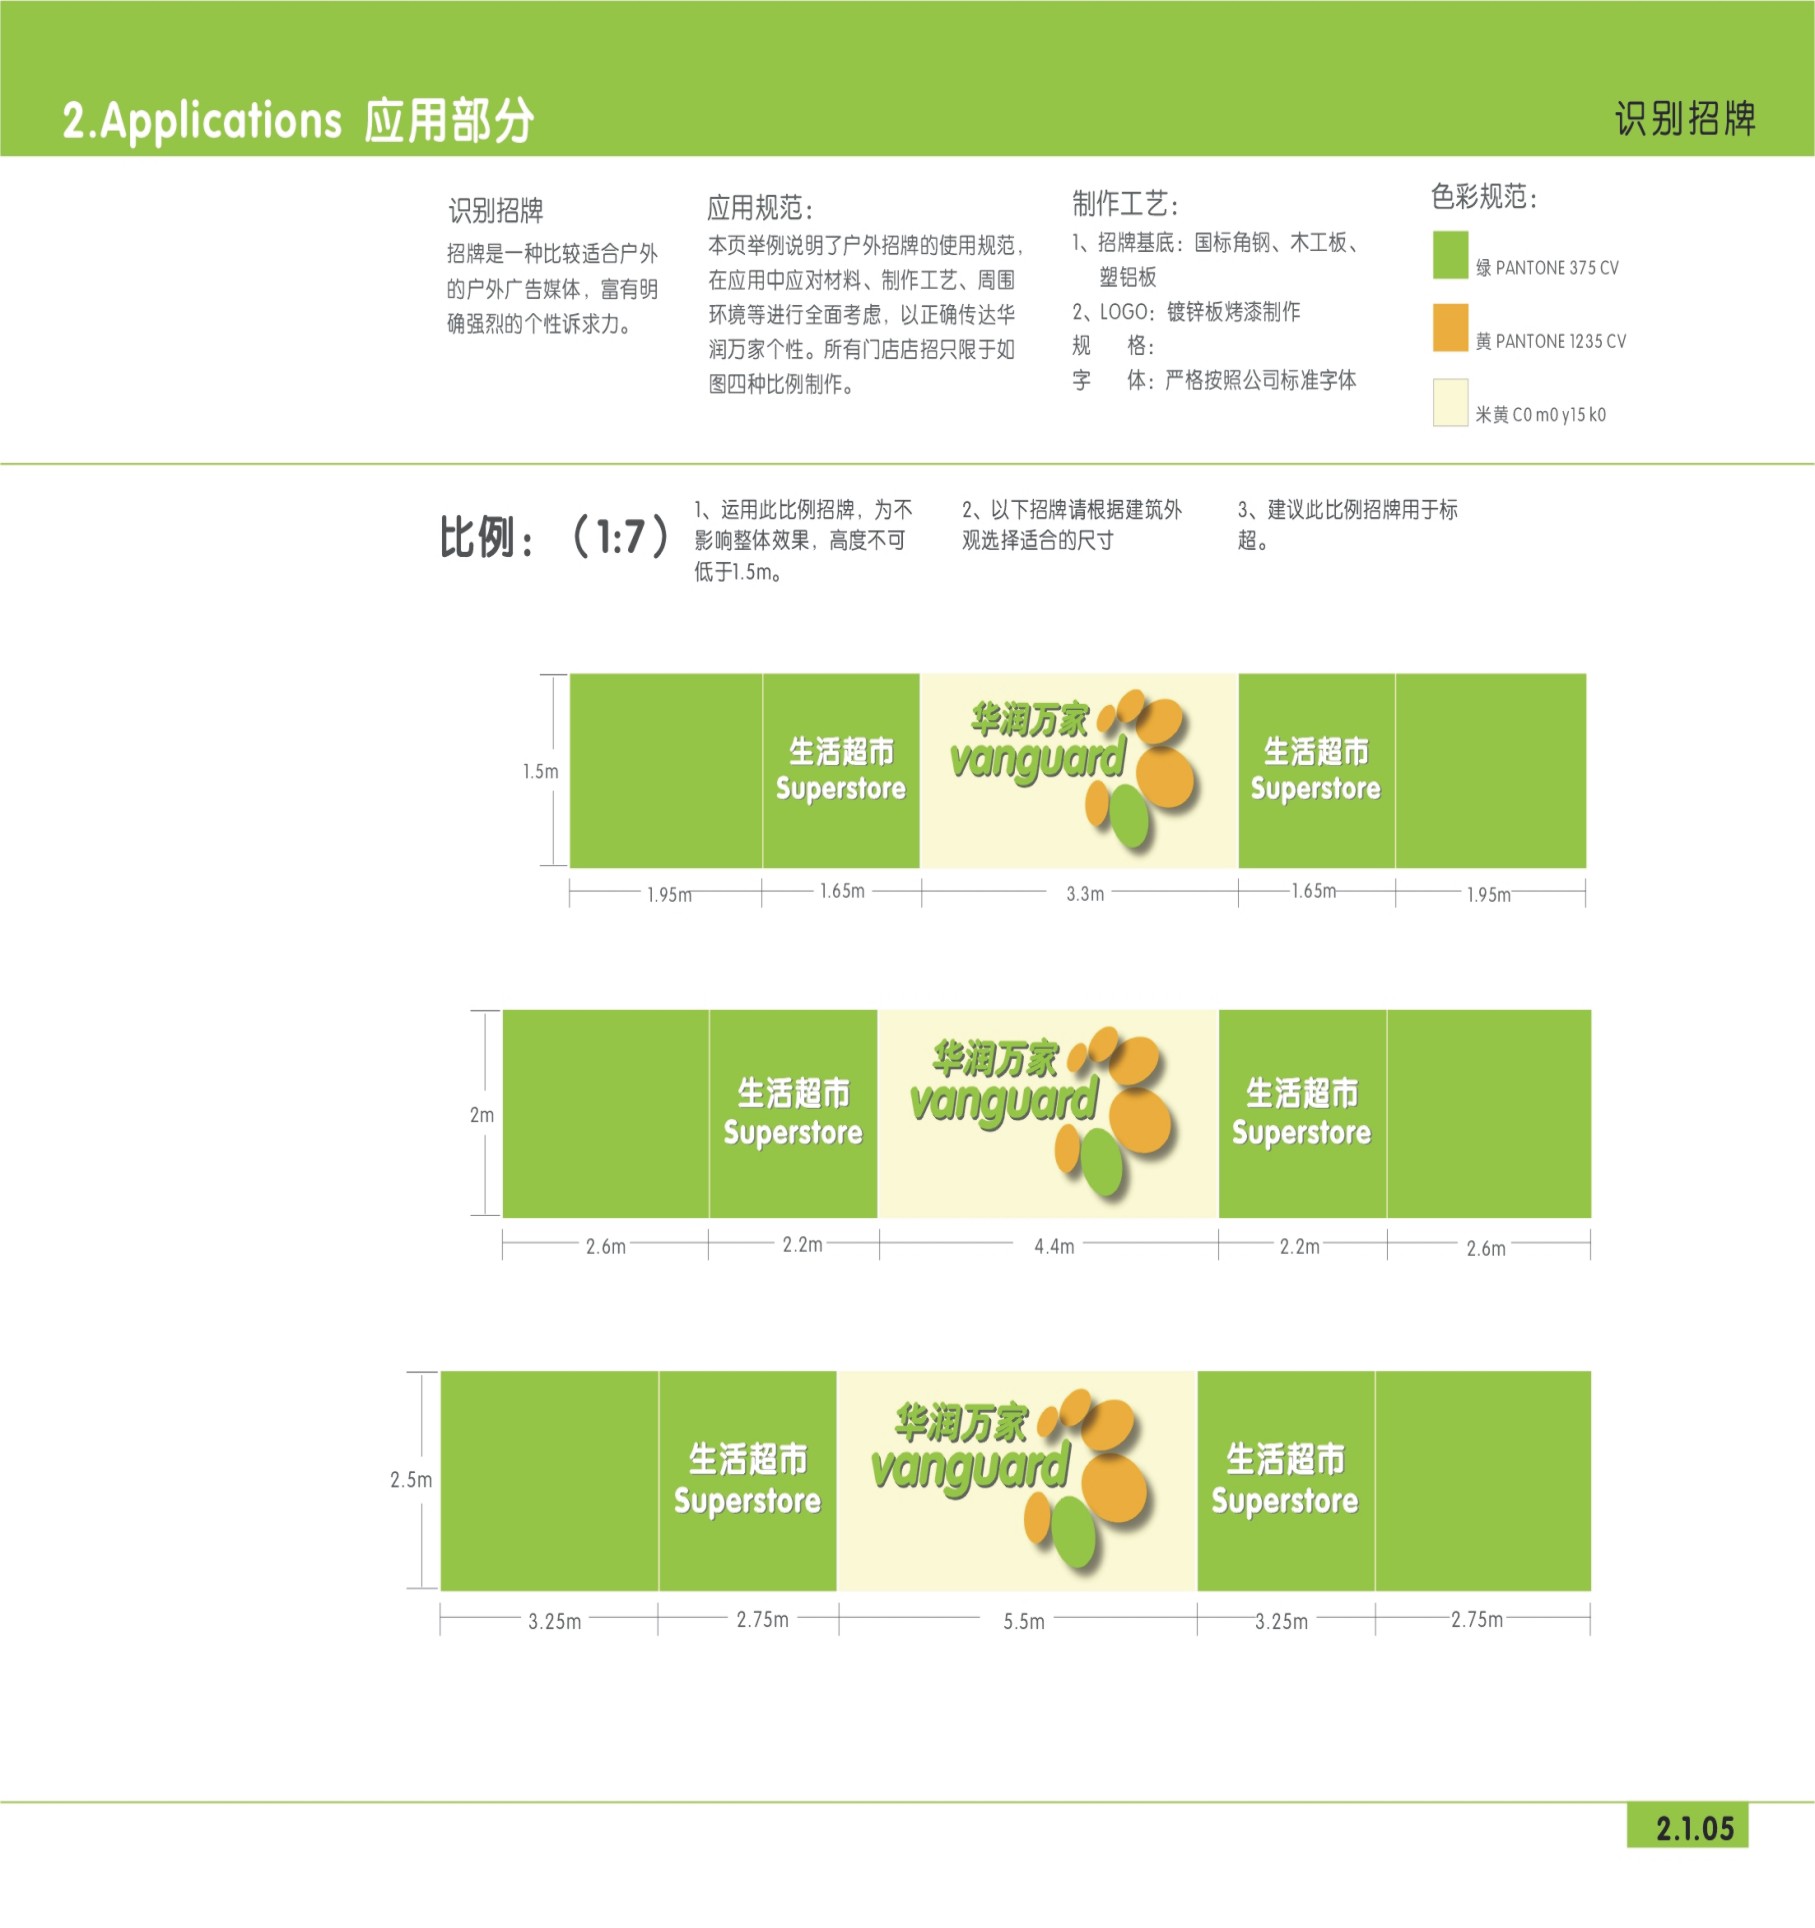Click the left '1.95m' dimension label
Viewport: 1815px width, 1928px height.
click(x=669, y=894)
